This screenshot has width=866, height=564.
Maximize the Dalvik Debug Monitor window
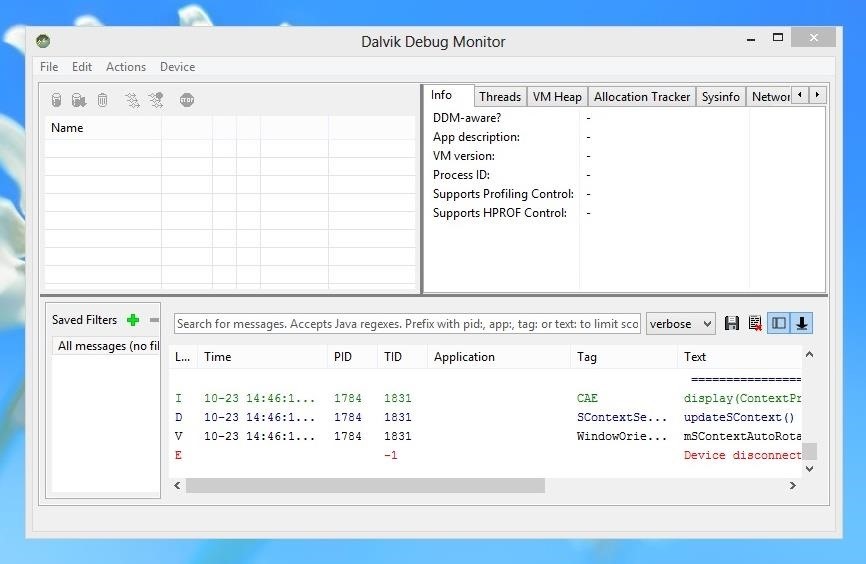tap(778, 38)
